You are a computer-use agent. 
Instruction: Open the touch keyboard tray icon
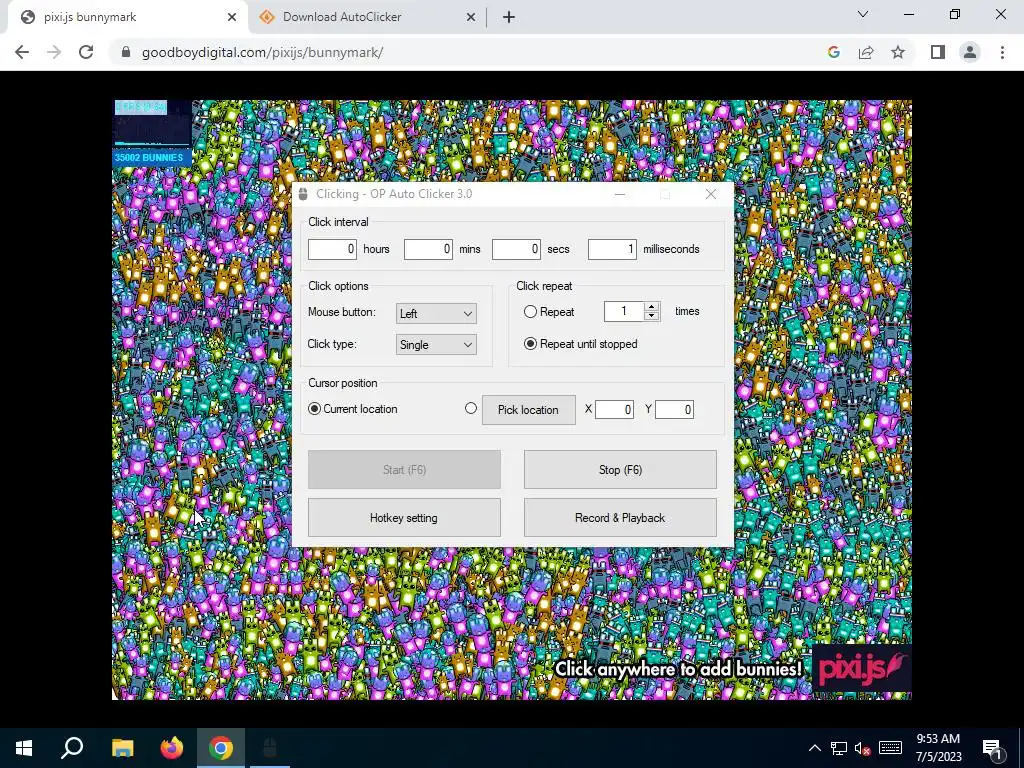click(890, 748)
